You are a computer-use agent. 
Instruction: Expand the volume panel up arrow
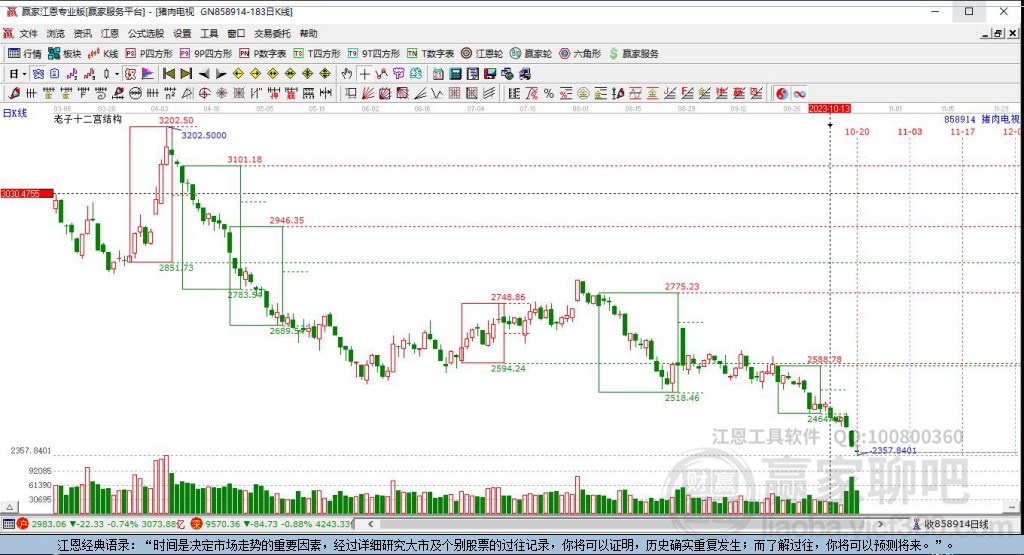[9, 507]
